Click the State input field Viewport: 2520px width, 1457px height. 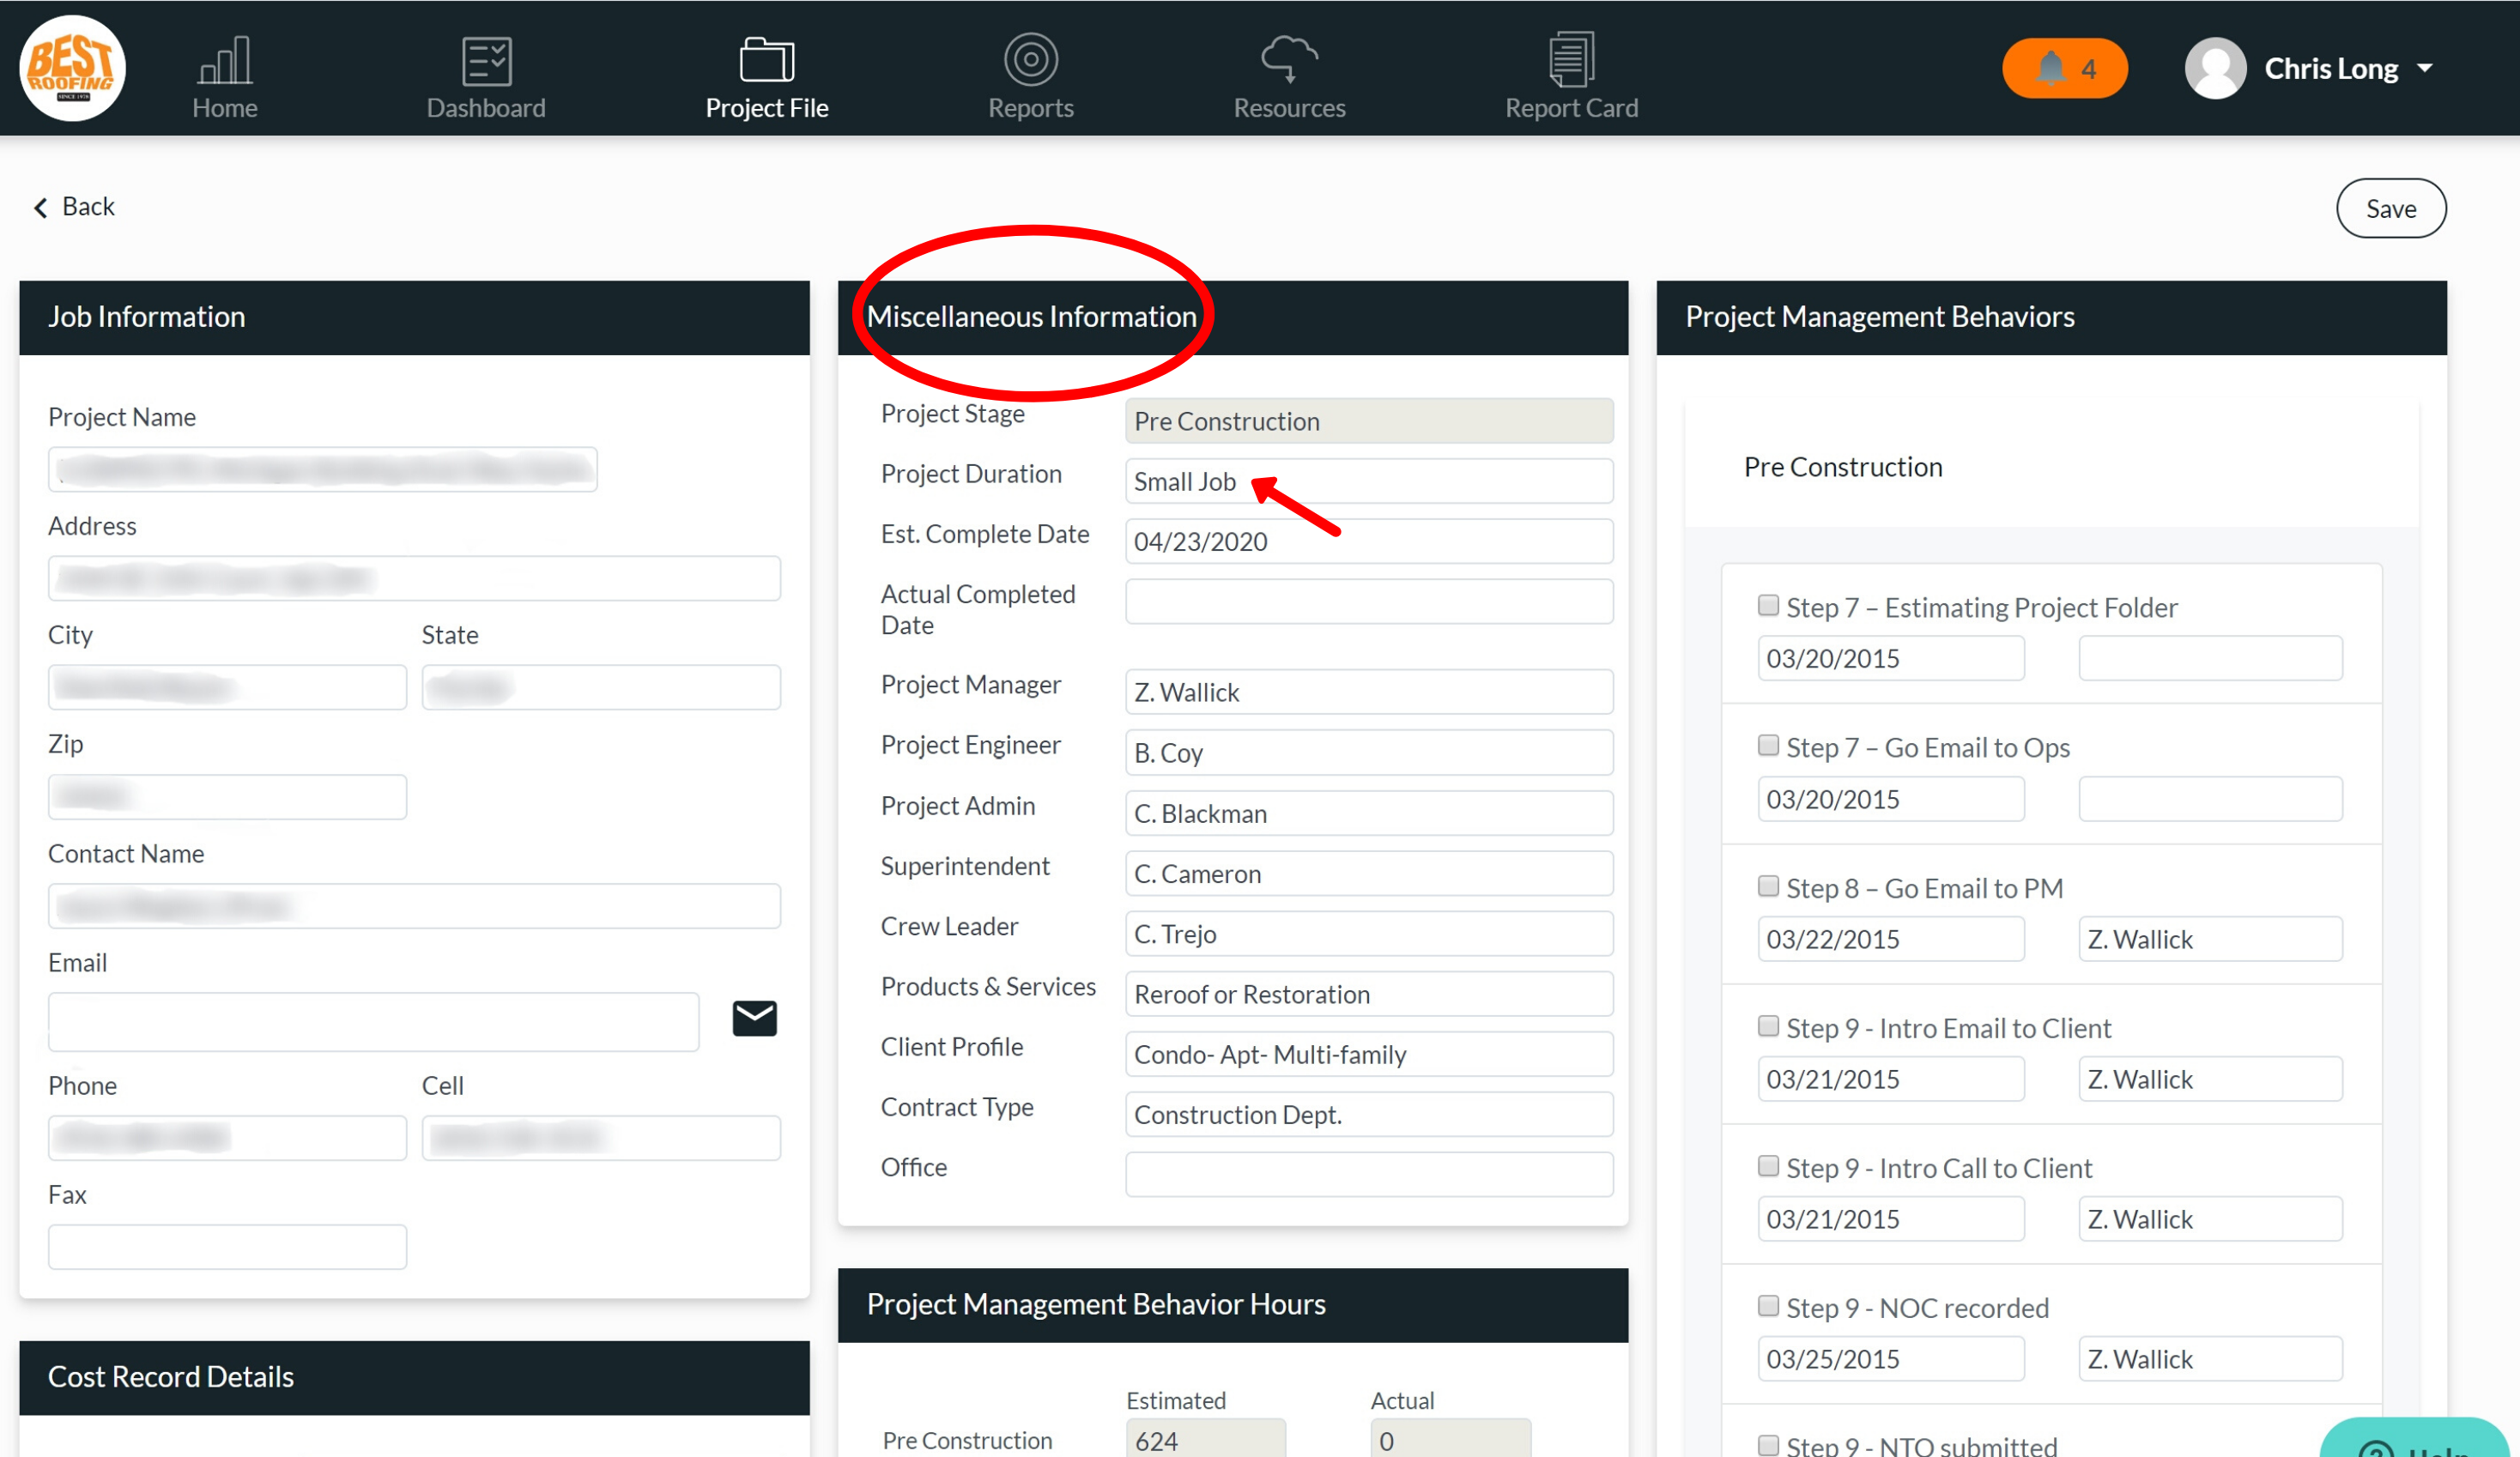pos(601,687)
